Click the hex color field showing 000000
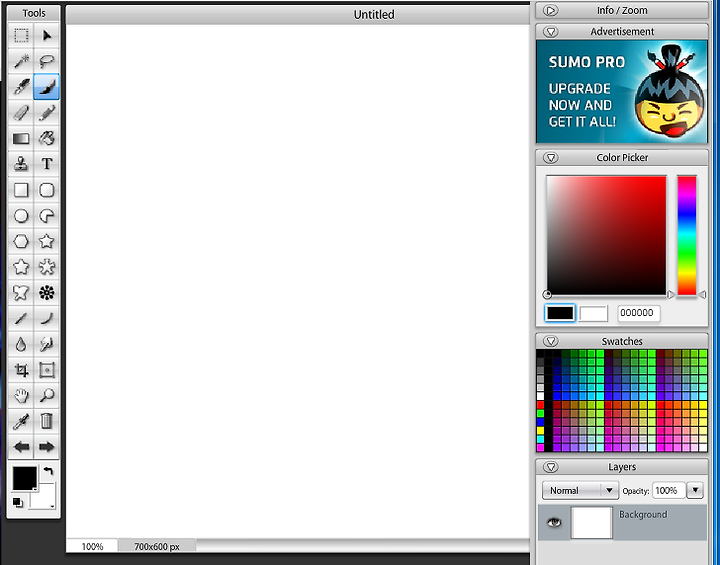This screenshot has width=720, height=565. (x=638, y=313)
